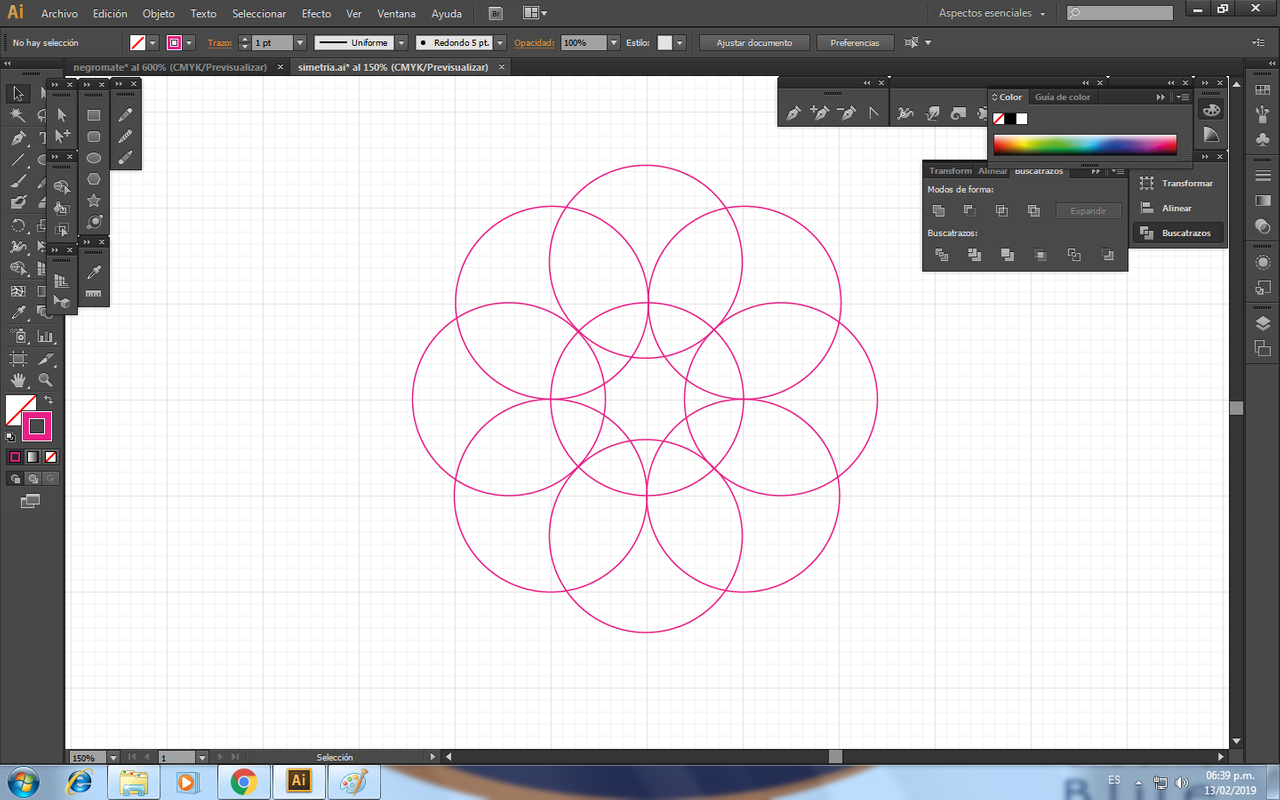Select the Hand tool
This screenshot has width=1280, height=800.
coord(18,380)
